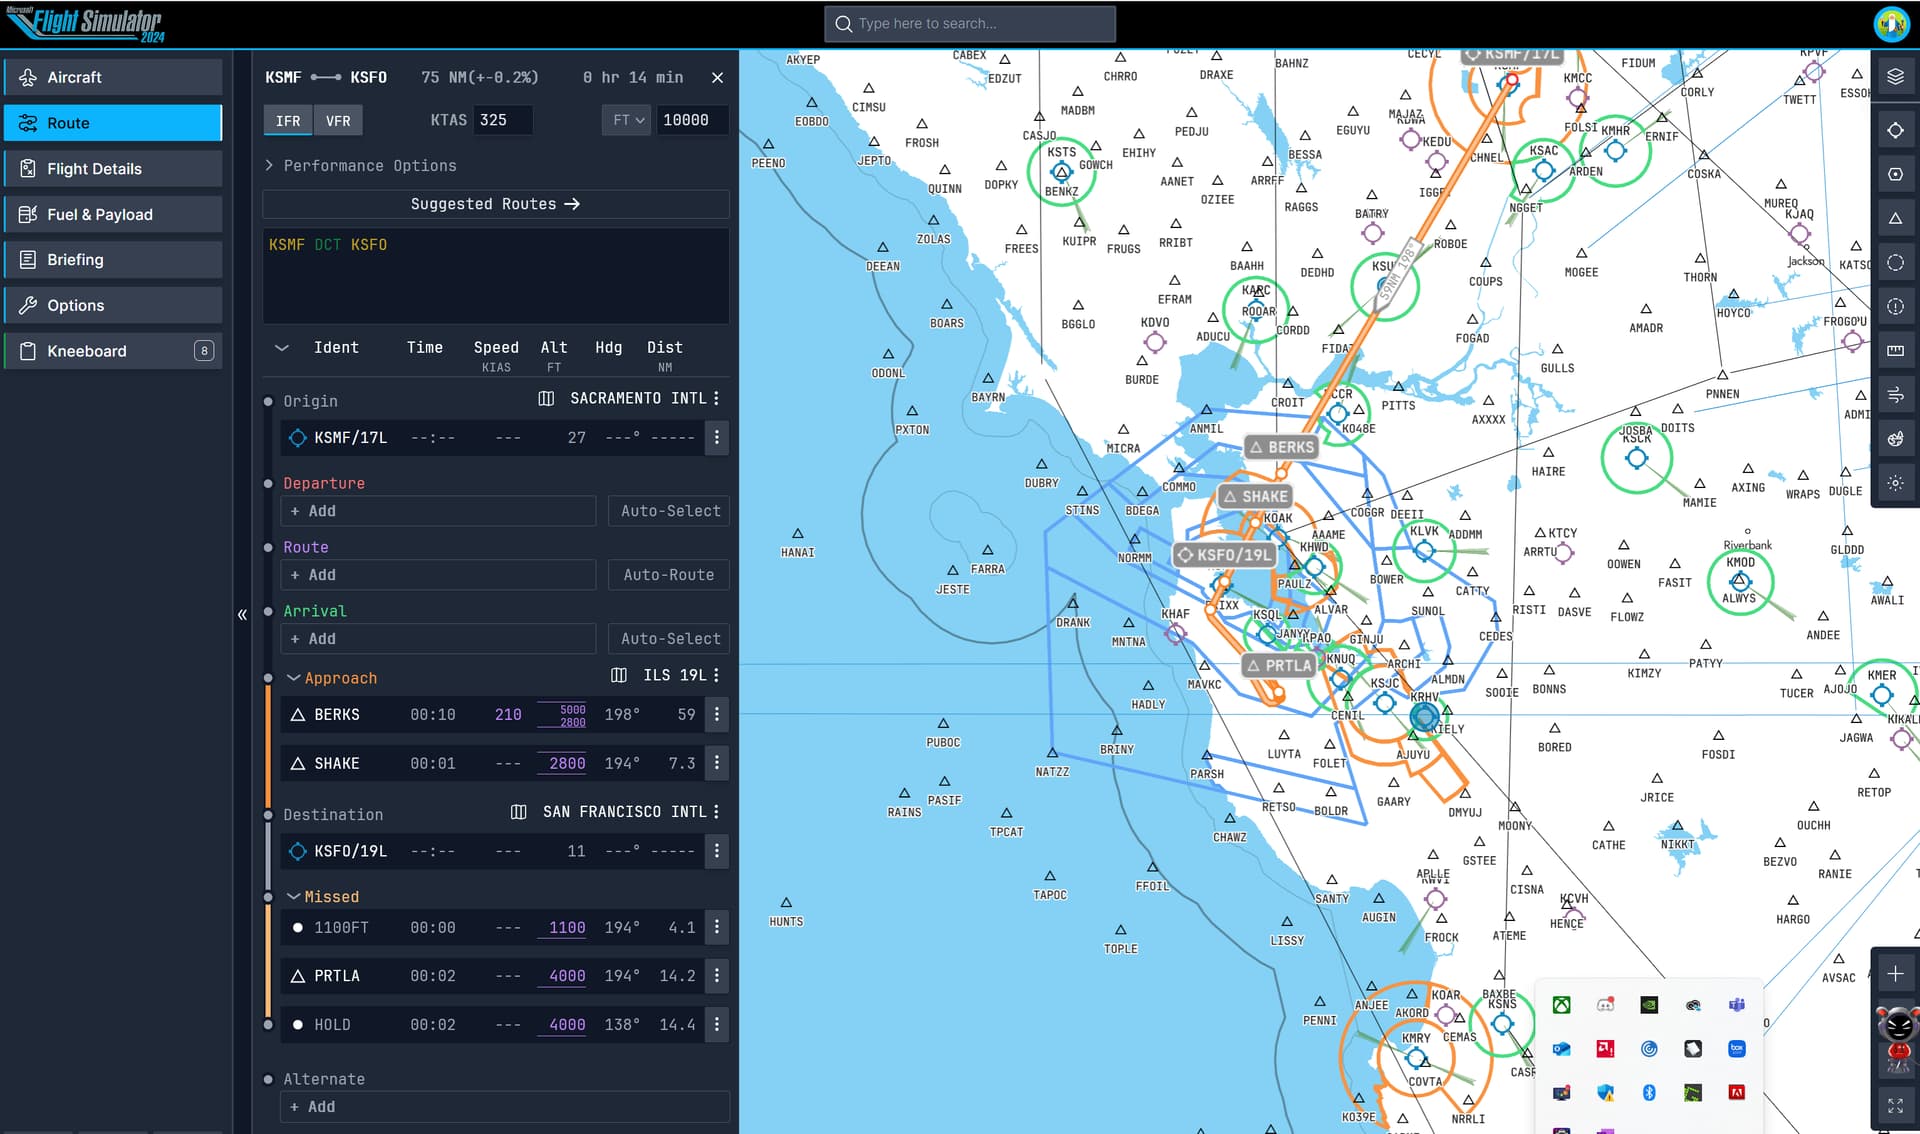
Task: Switch to the Briefing section
Action: click(113, 259)
